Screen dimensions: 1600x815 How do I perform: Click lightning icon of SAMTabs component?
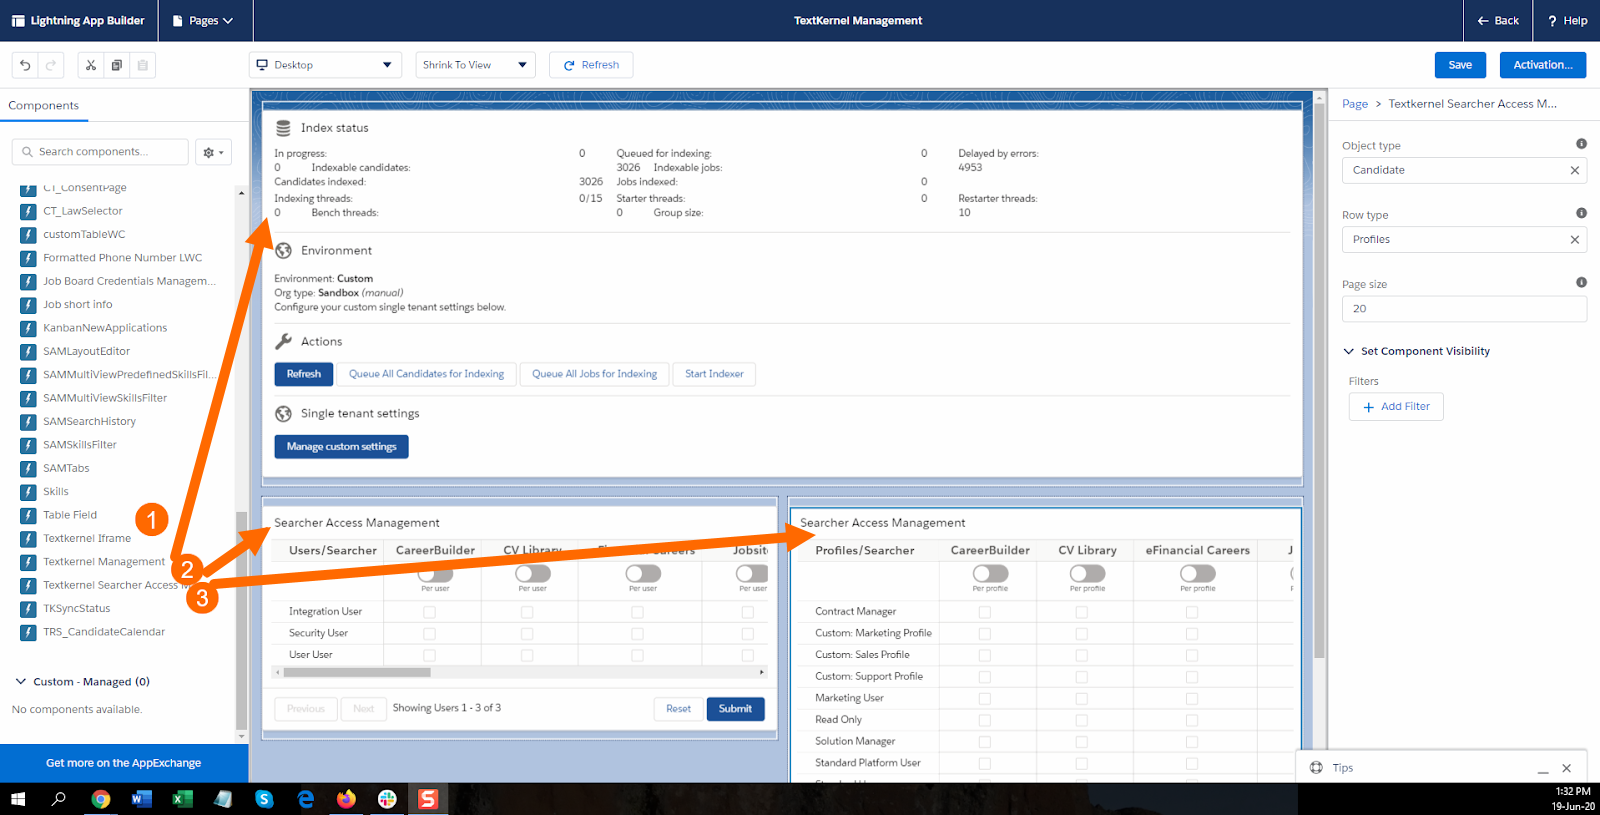28,469
